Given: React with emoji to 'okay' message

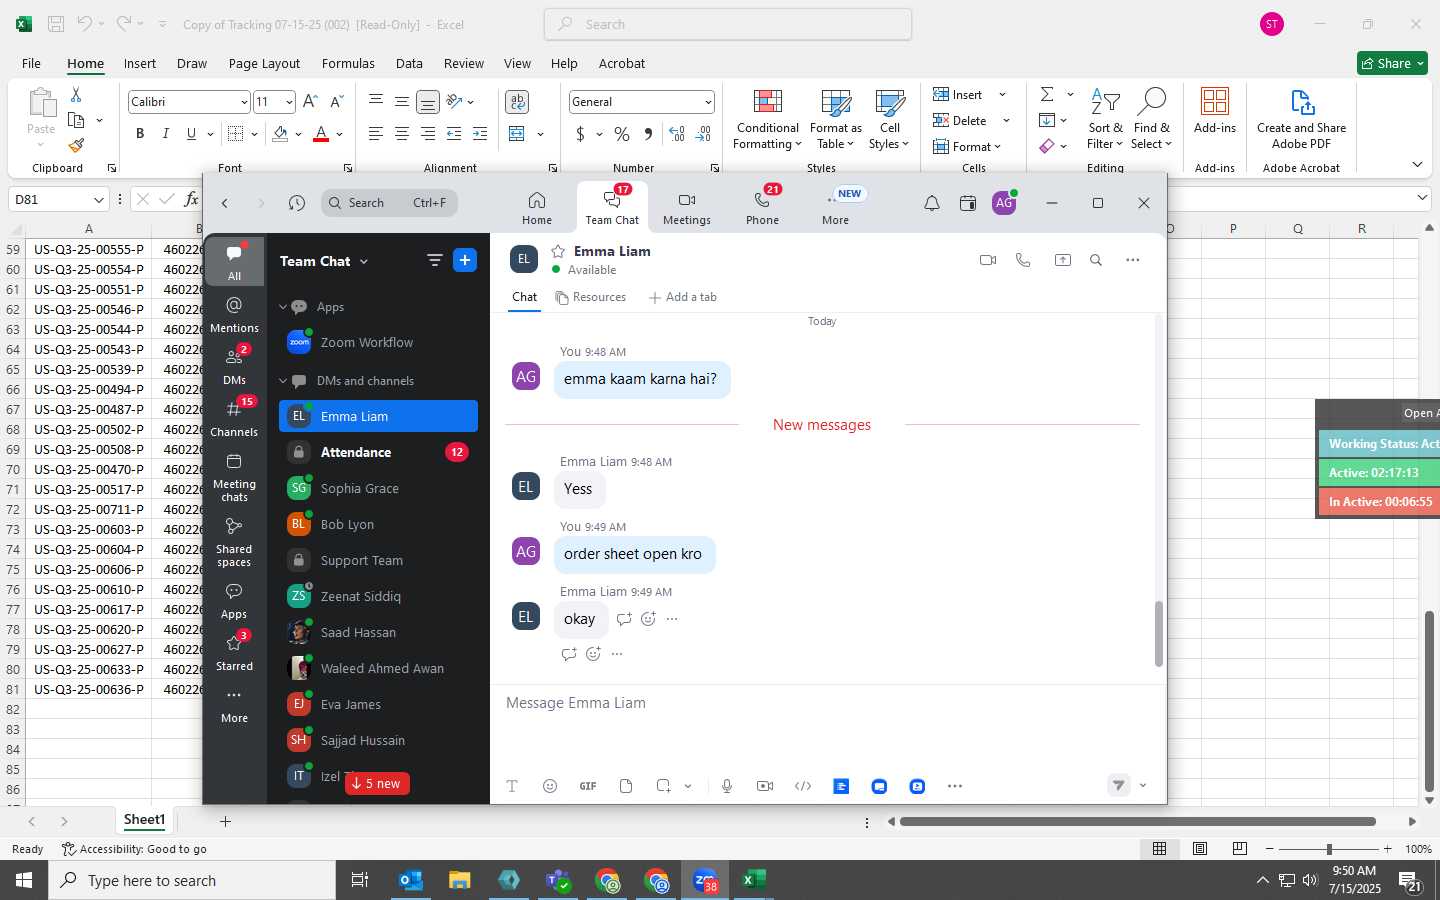Looking at the screenshot, I should click(x=648, y=619).
